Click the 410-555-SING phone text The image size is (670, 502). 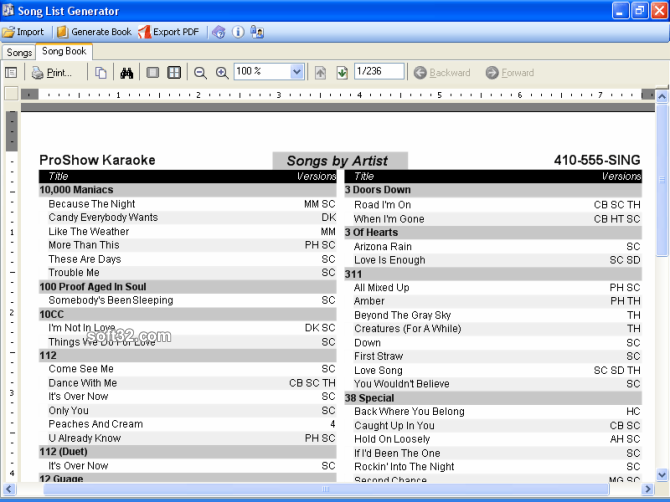pos(597,160)
